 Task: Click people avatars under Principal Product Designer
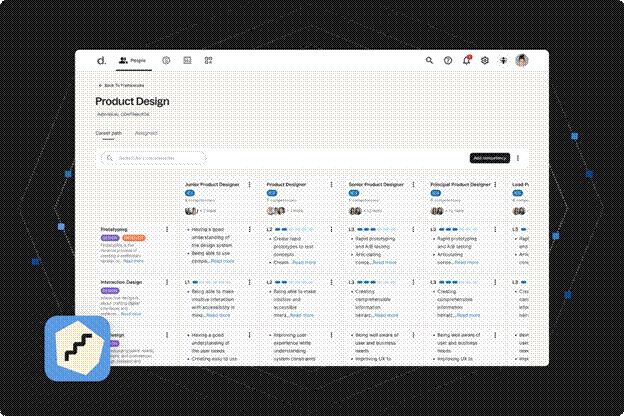coord(437,211)
